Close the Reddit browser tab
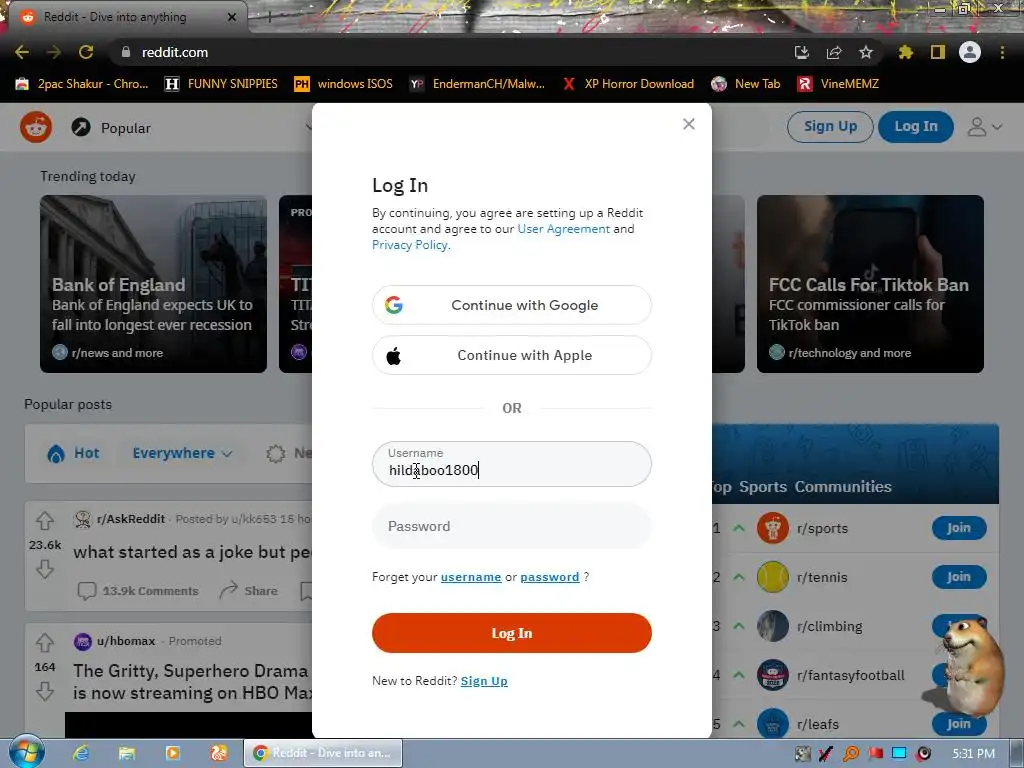The height and width of the screenshot is (768, 1024). [232, 17]
